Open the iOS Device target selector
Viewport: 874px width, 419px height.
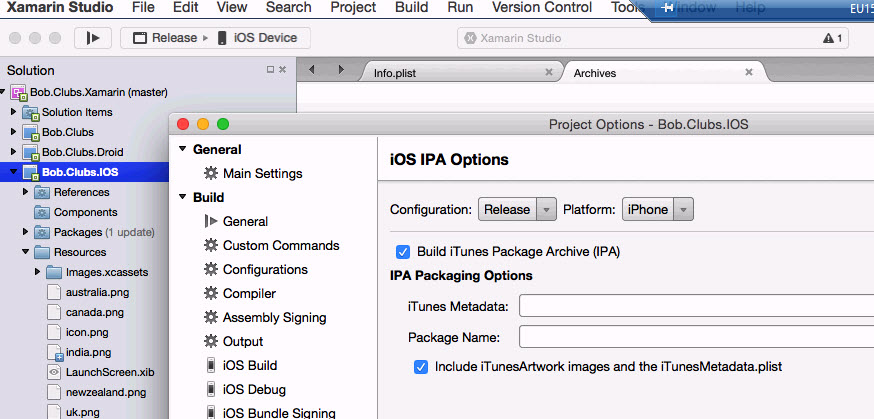258,38
